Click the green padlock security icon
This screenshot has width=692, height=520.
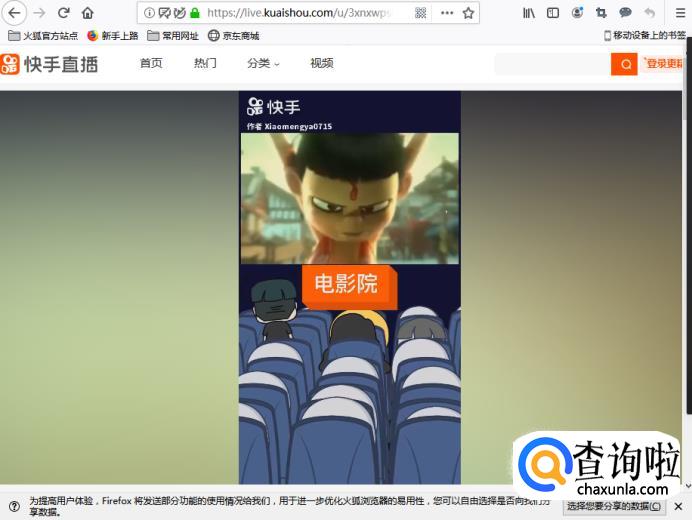point(195,13)
